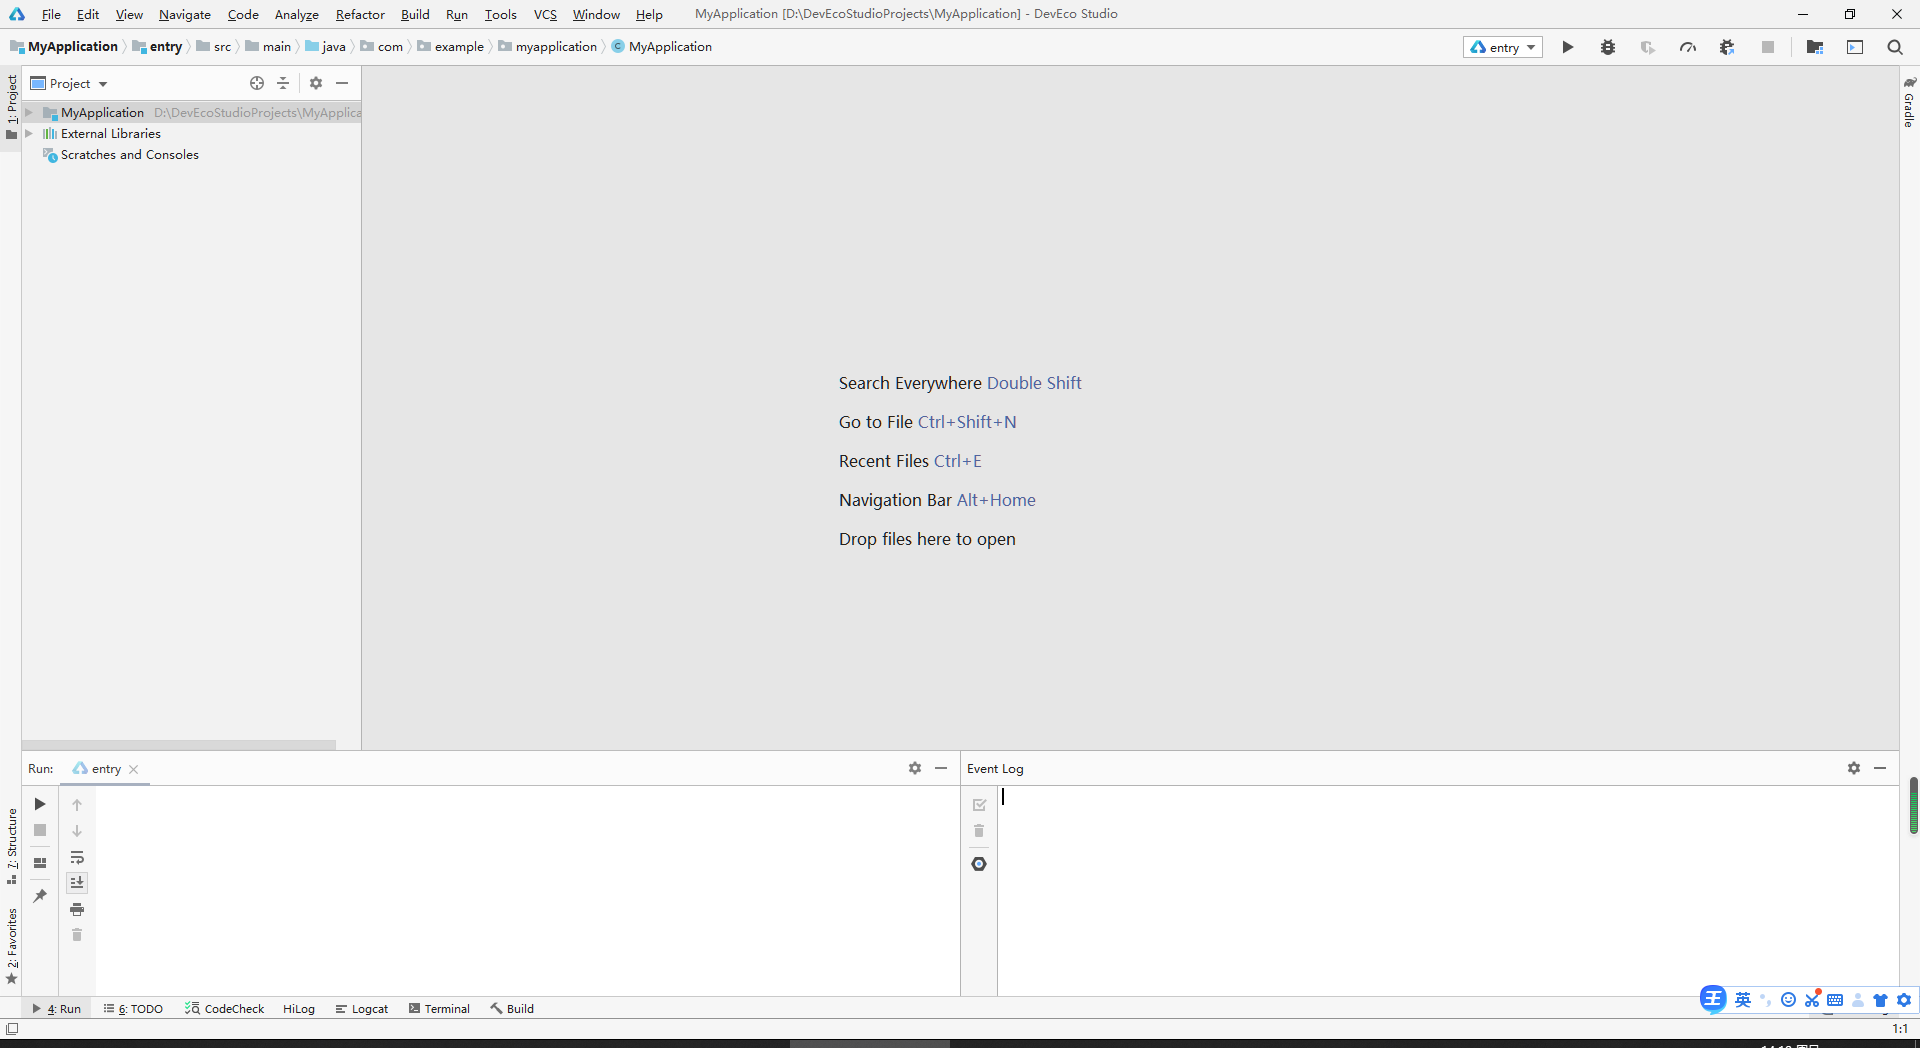Hide the Run panel with its minimize dash
The image size is (1920, 1048).
[941, 768]
